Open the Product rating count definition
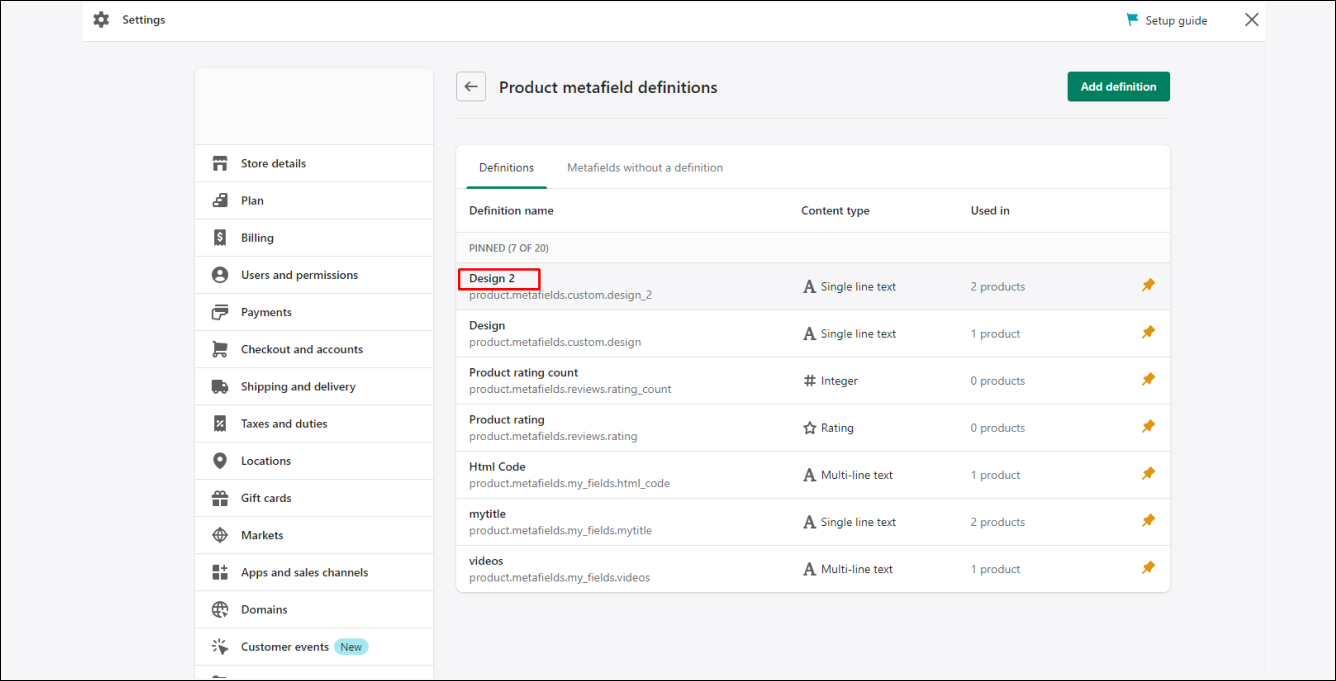This screenshot has height=681, width=1336. coord(813,380)
